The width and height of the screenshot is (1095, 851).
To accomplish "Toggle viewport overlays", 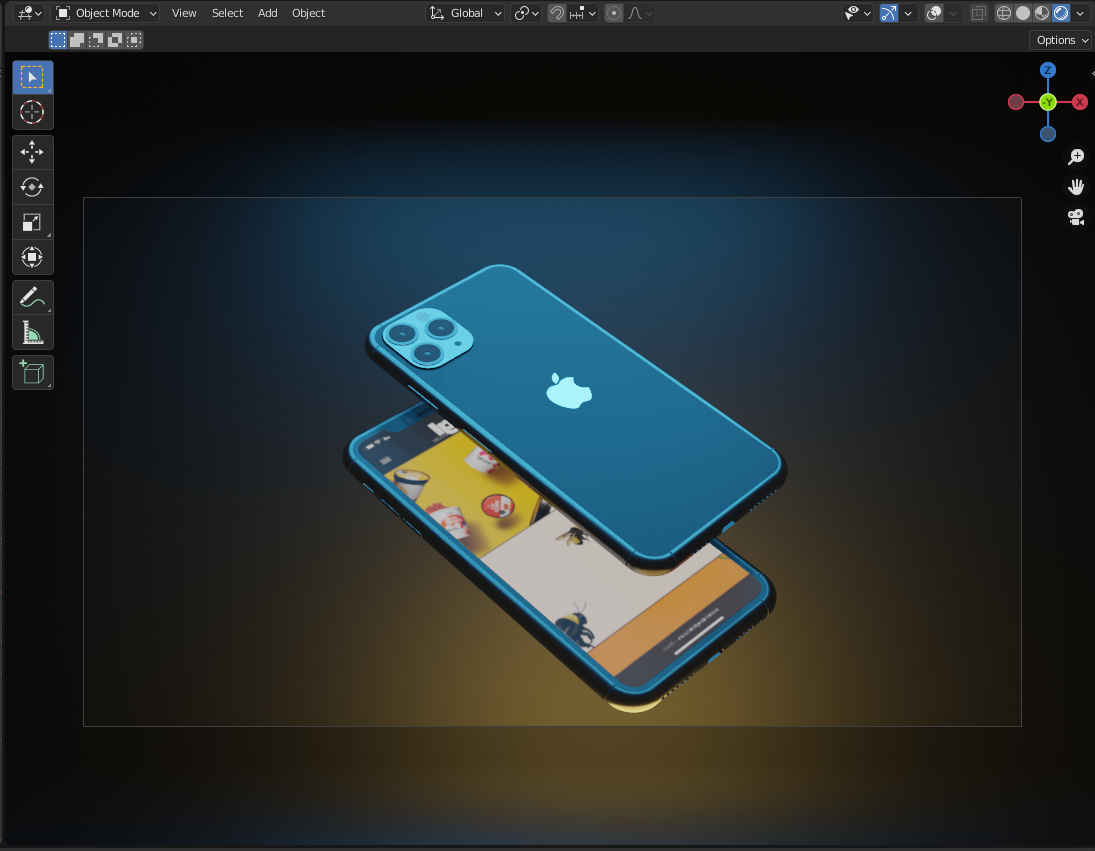I will [934, 13].
